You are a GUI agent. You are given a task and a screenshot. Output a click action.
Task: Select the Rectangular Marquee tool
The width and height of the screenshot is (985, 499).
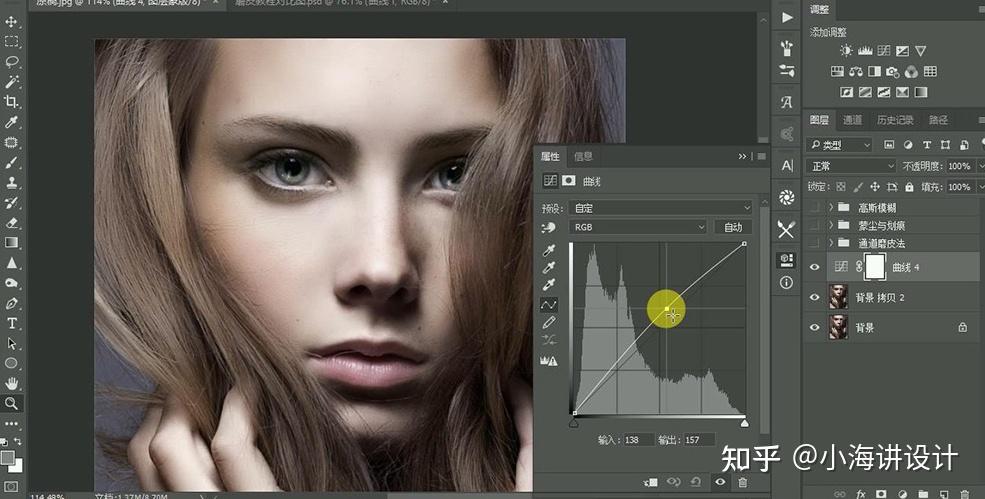(x=11, y=42)
